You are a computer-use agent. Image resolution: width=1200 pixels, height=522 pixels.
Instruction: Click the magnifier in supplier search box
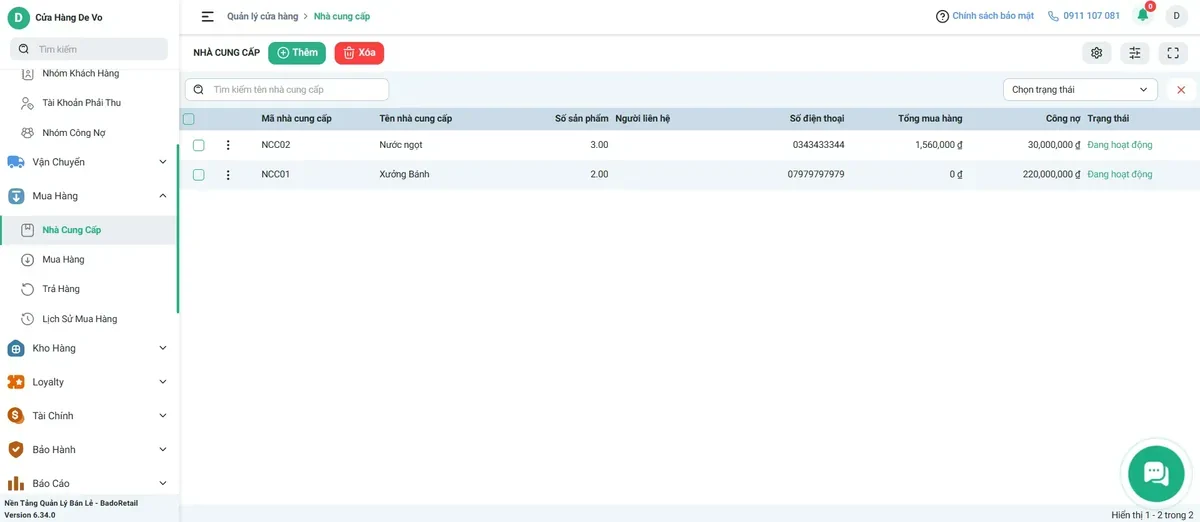199,90
